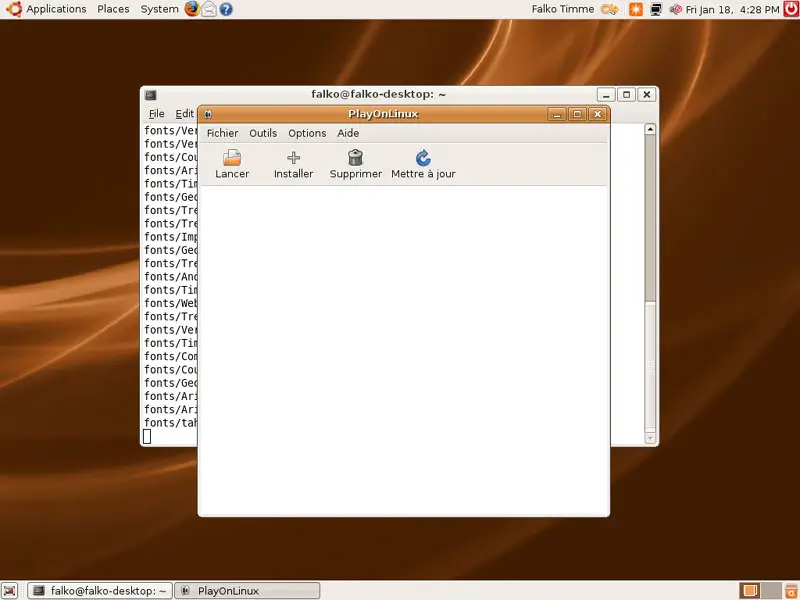Viewport: 800px width, 600px height.
Task: Open the help launcher question-mark icon
Action: (226, 9)
